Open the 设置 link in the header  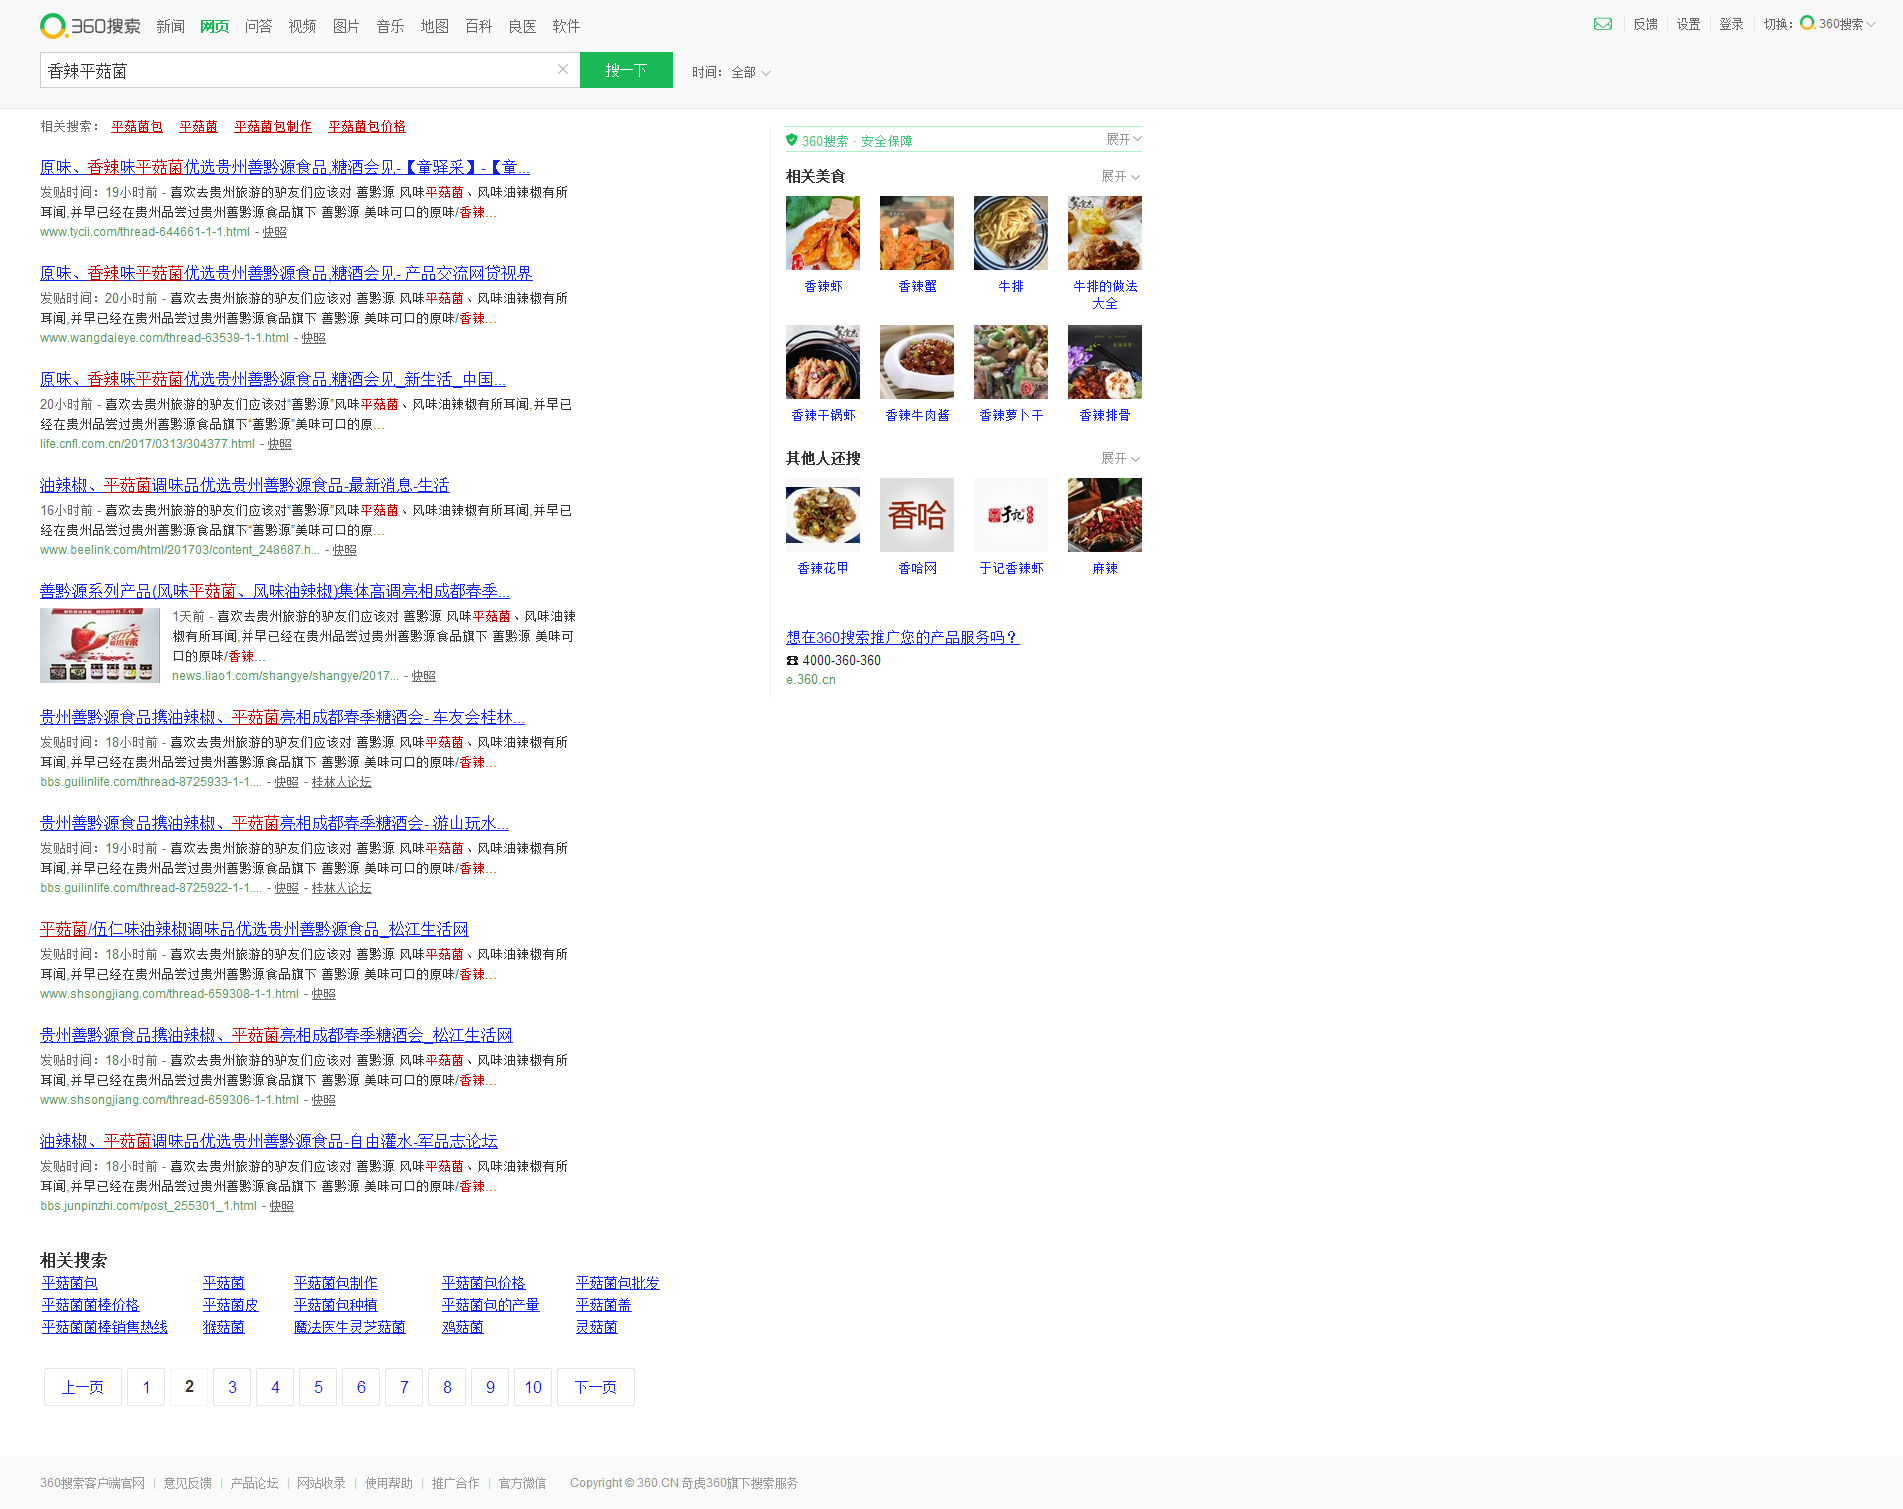tap(1688, 24)
